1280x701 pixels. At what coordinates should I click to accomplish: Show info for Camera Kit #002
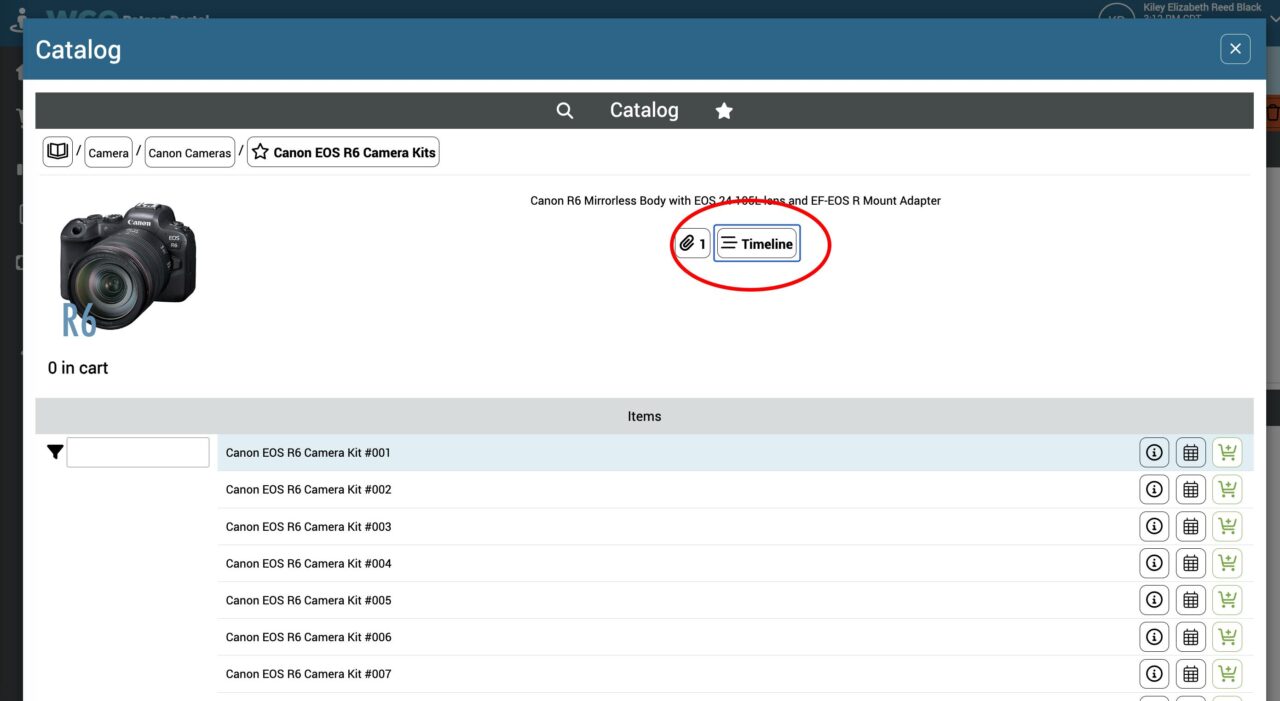(1154, 490)
